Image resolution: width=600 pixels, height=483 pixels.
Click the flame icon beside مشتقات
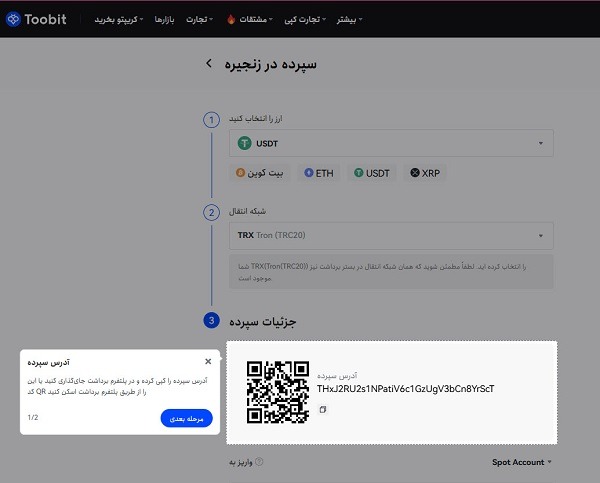point(231,19)
